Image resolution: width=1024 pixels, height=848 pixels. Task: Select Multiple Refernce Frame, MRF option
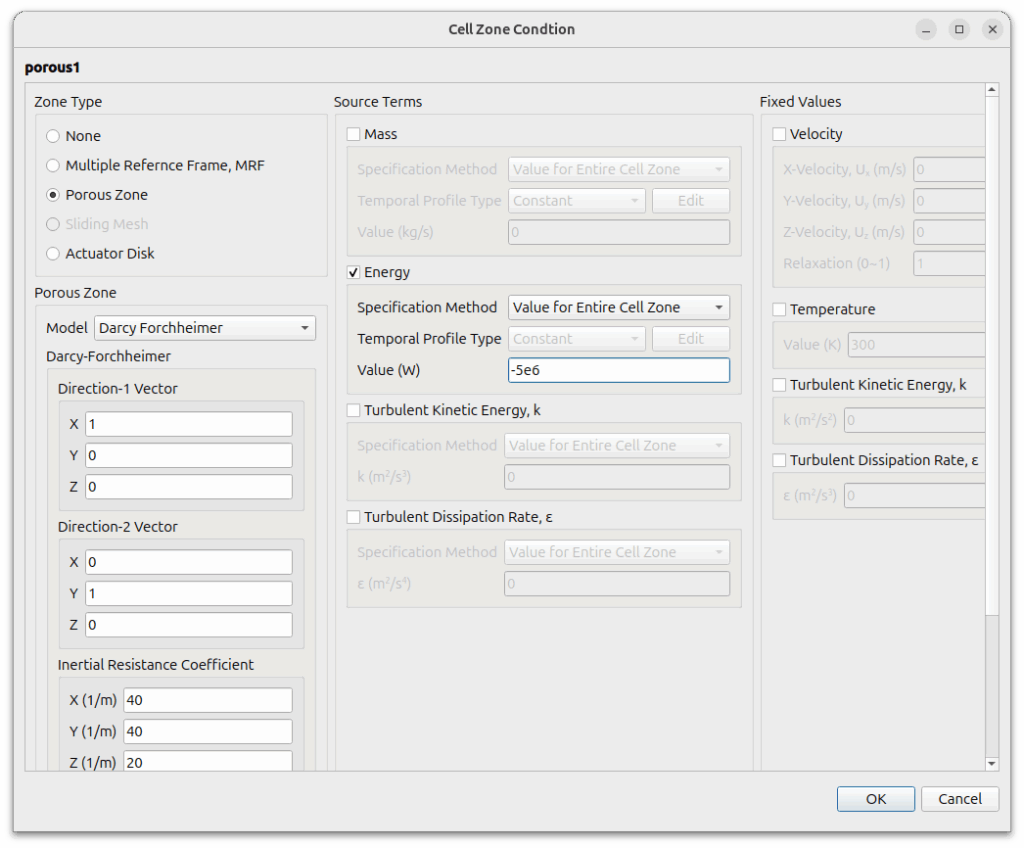[53, 165]
